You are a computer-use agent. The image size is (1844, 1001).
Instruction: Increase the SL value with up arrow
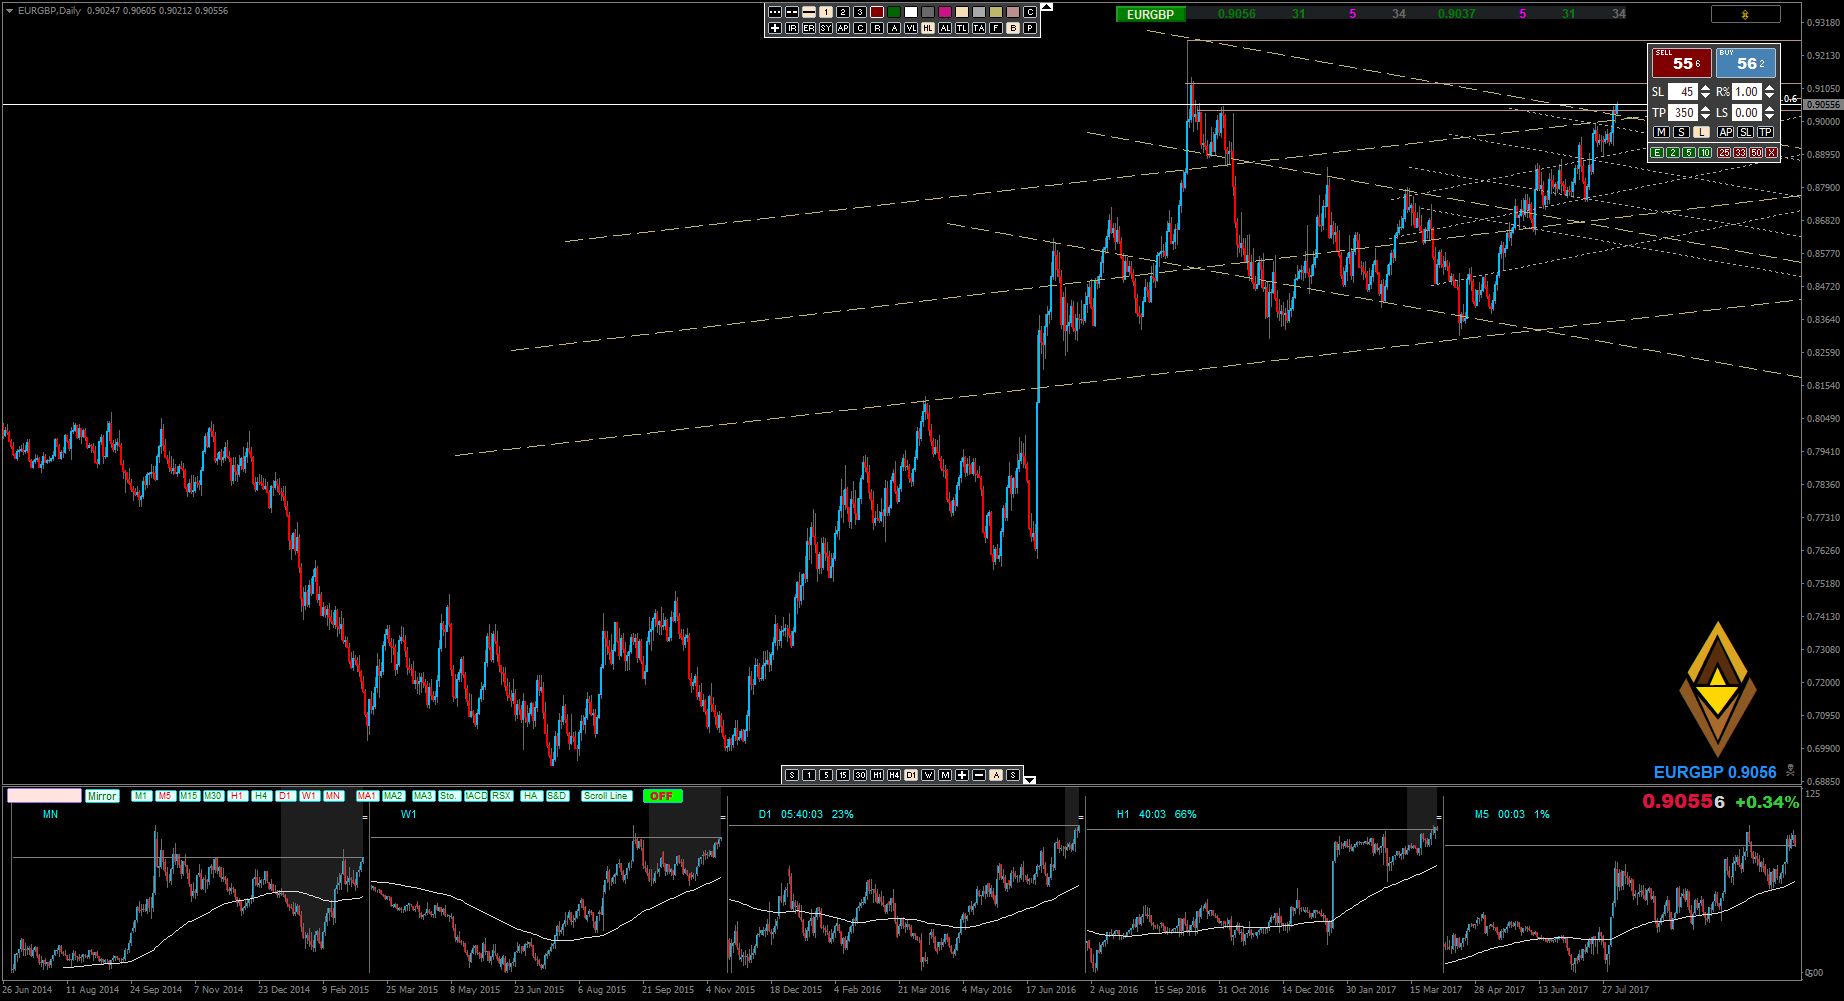pos(1706,88)
